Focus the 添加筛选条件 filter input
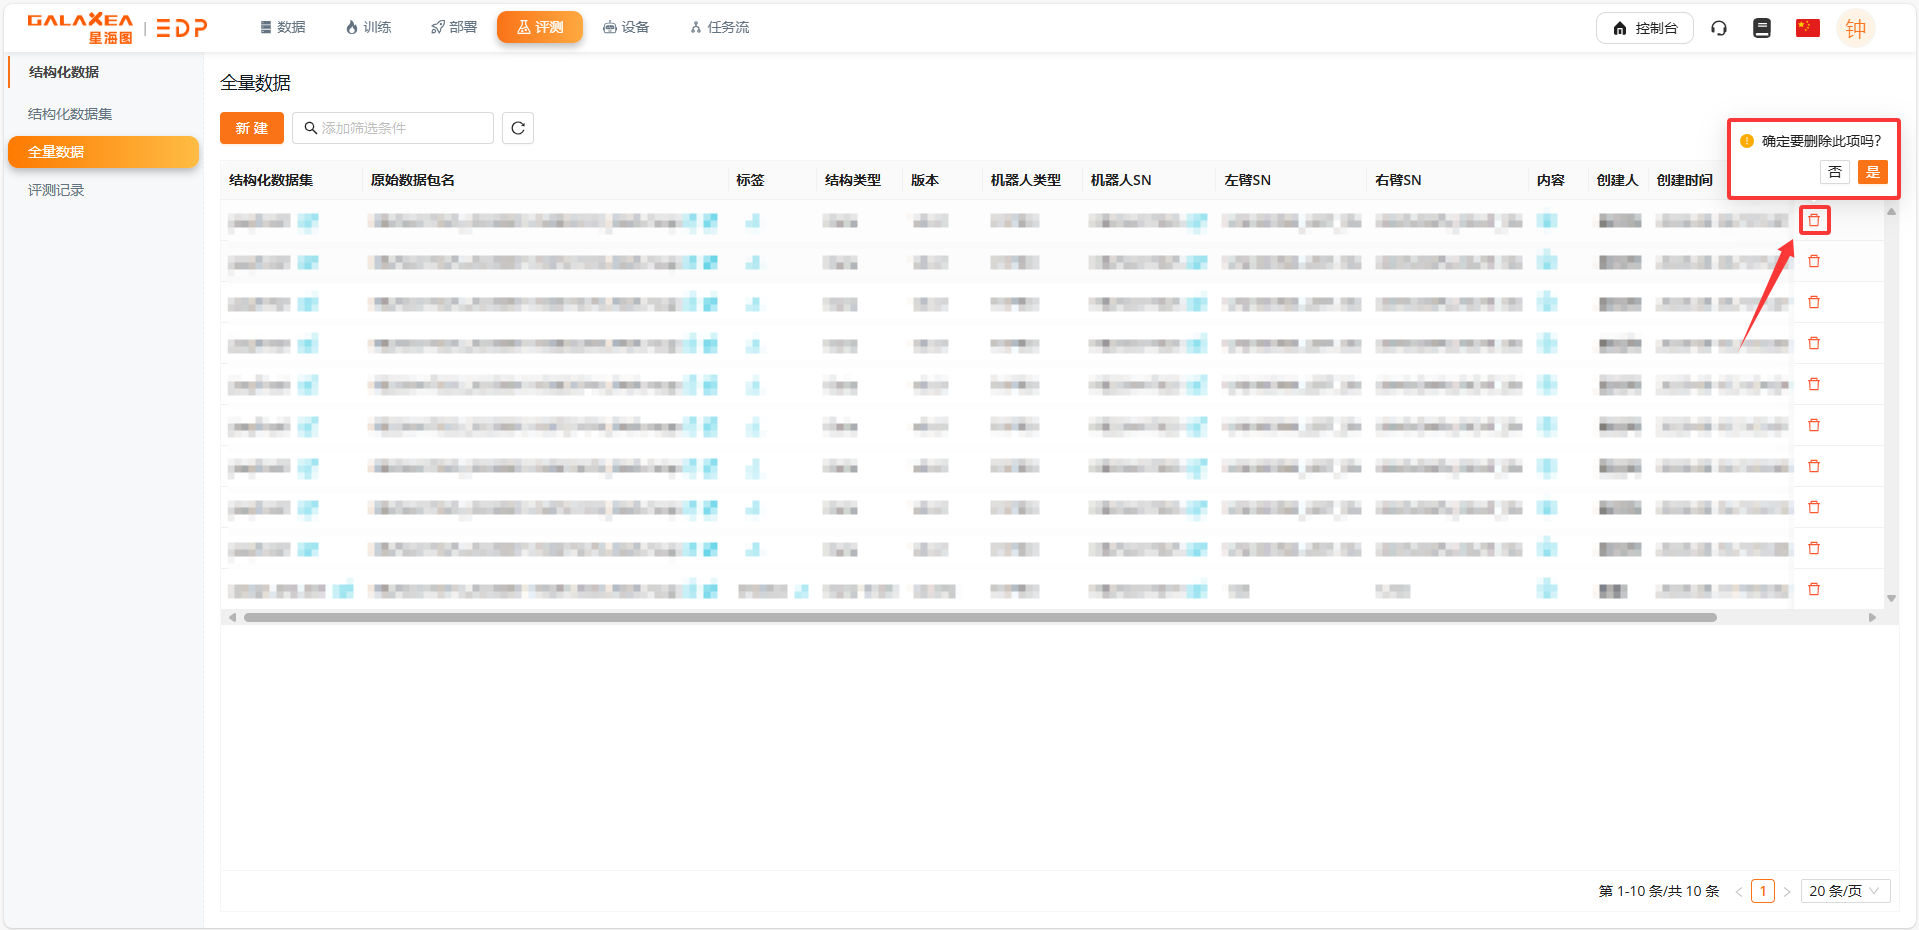The width and height of the screenshot is (1919, 930). (x=400, y=128)
